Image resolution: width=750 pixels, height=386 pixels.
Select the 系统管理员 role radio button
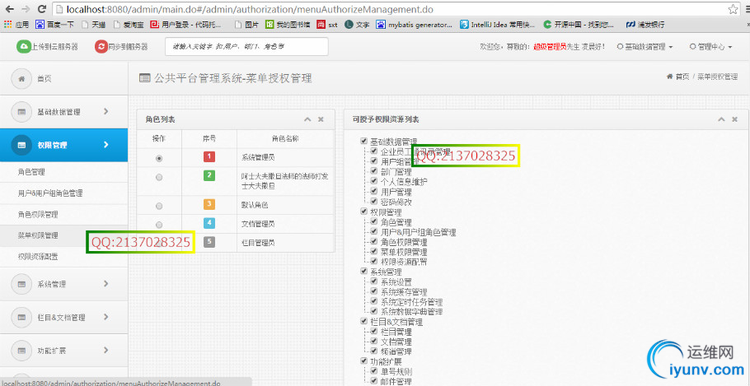159,158
